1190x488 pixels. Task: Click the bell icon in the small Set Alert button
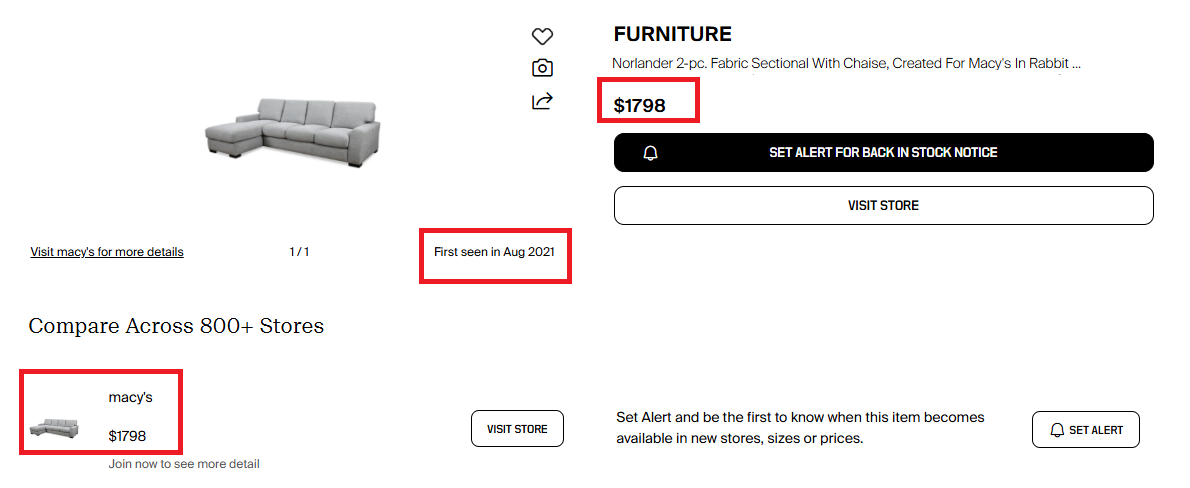1057,430
